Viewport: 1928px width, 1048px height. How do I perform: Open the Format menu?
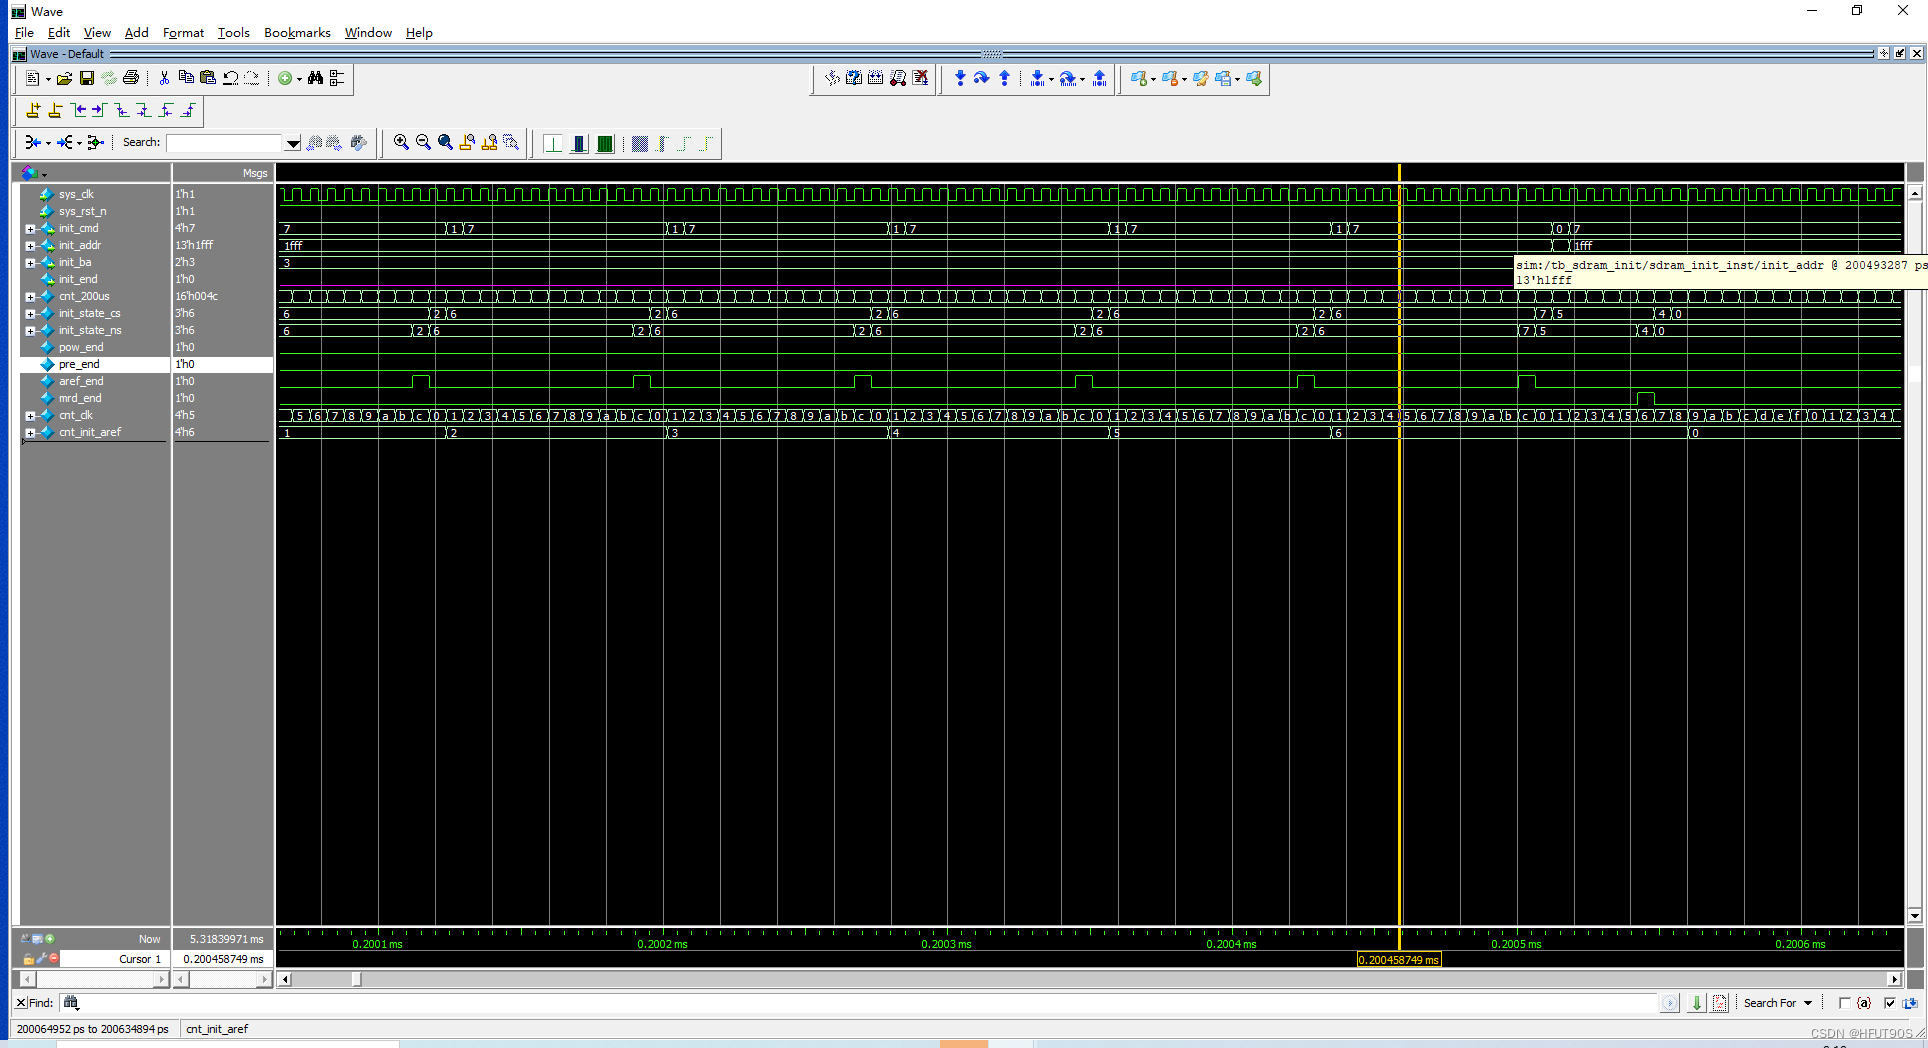[183, 33]
